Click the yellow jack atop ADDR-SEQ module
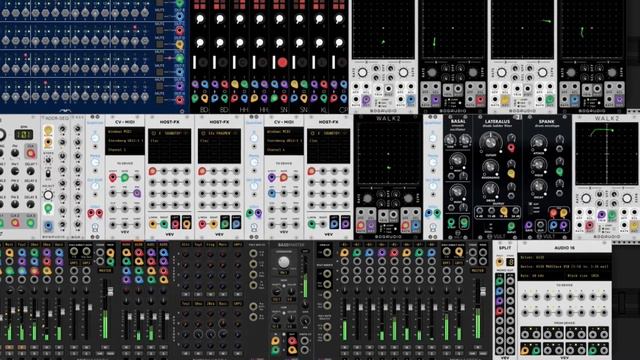 (x=48, y=131)
